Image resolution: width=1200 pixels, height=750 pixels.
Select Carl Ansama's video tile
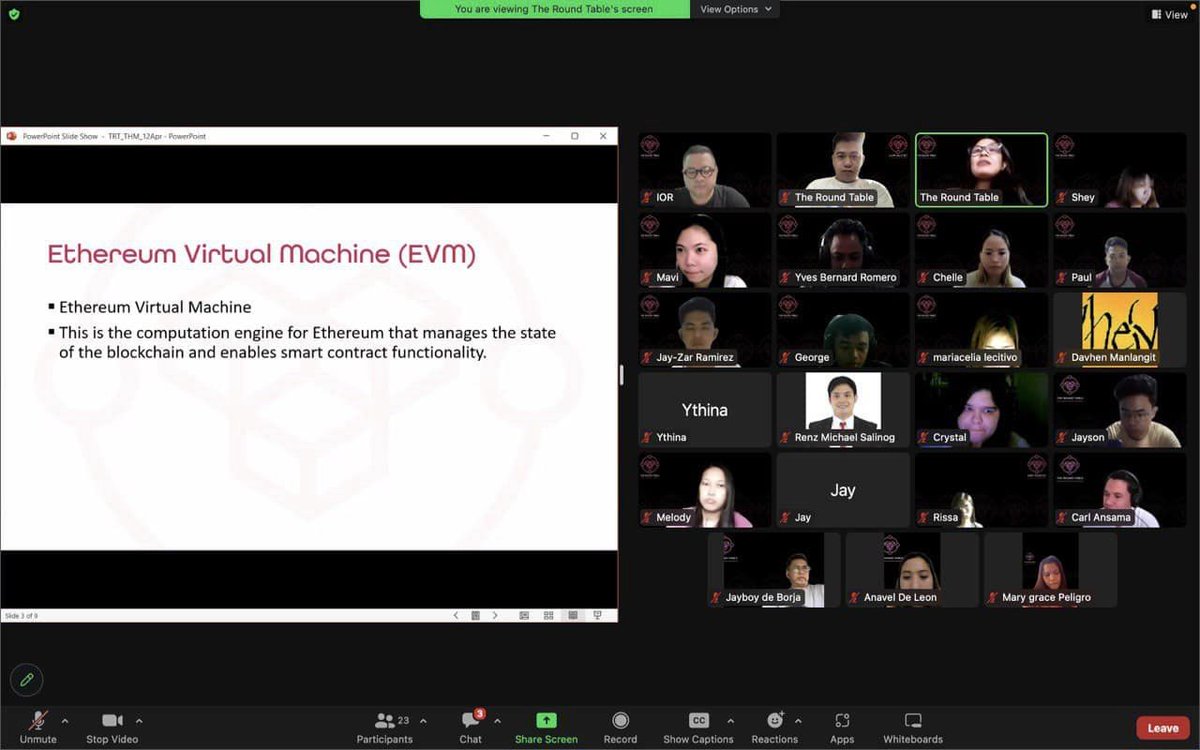[1120, 490]
